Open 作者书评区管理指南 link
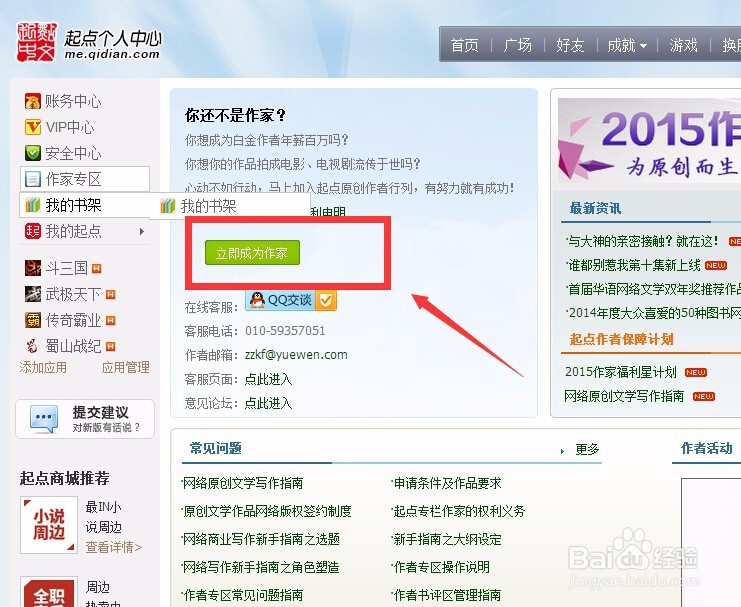The height and width of the screenshot is (607, 741). pyautogui.click(x=447, y=595)
